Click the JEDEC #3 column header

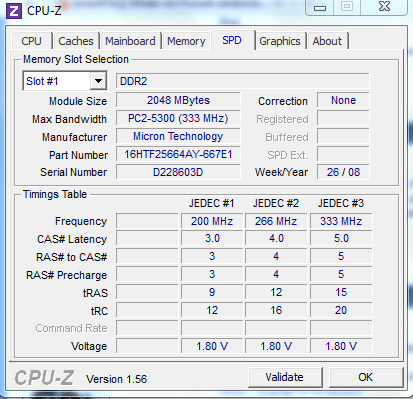tap(341, 203)
